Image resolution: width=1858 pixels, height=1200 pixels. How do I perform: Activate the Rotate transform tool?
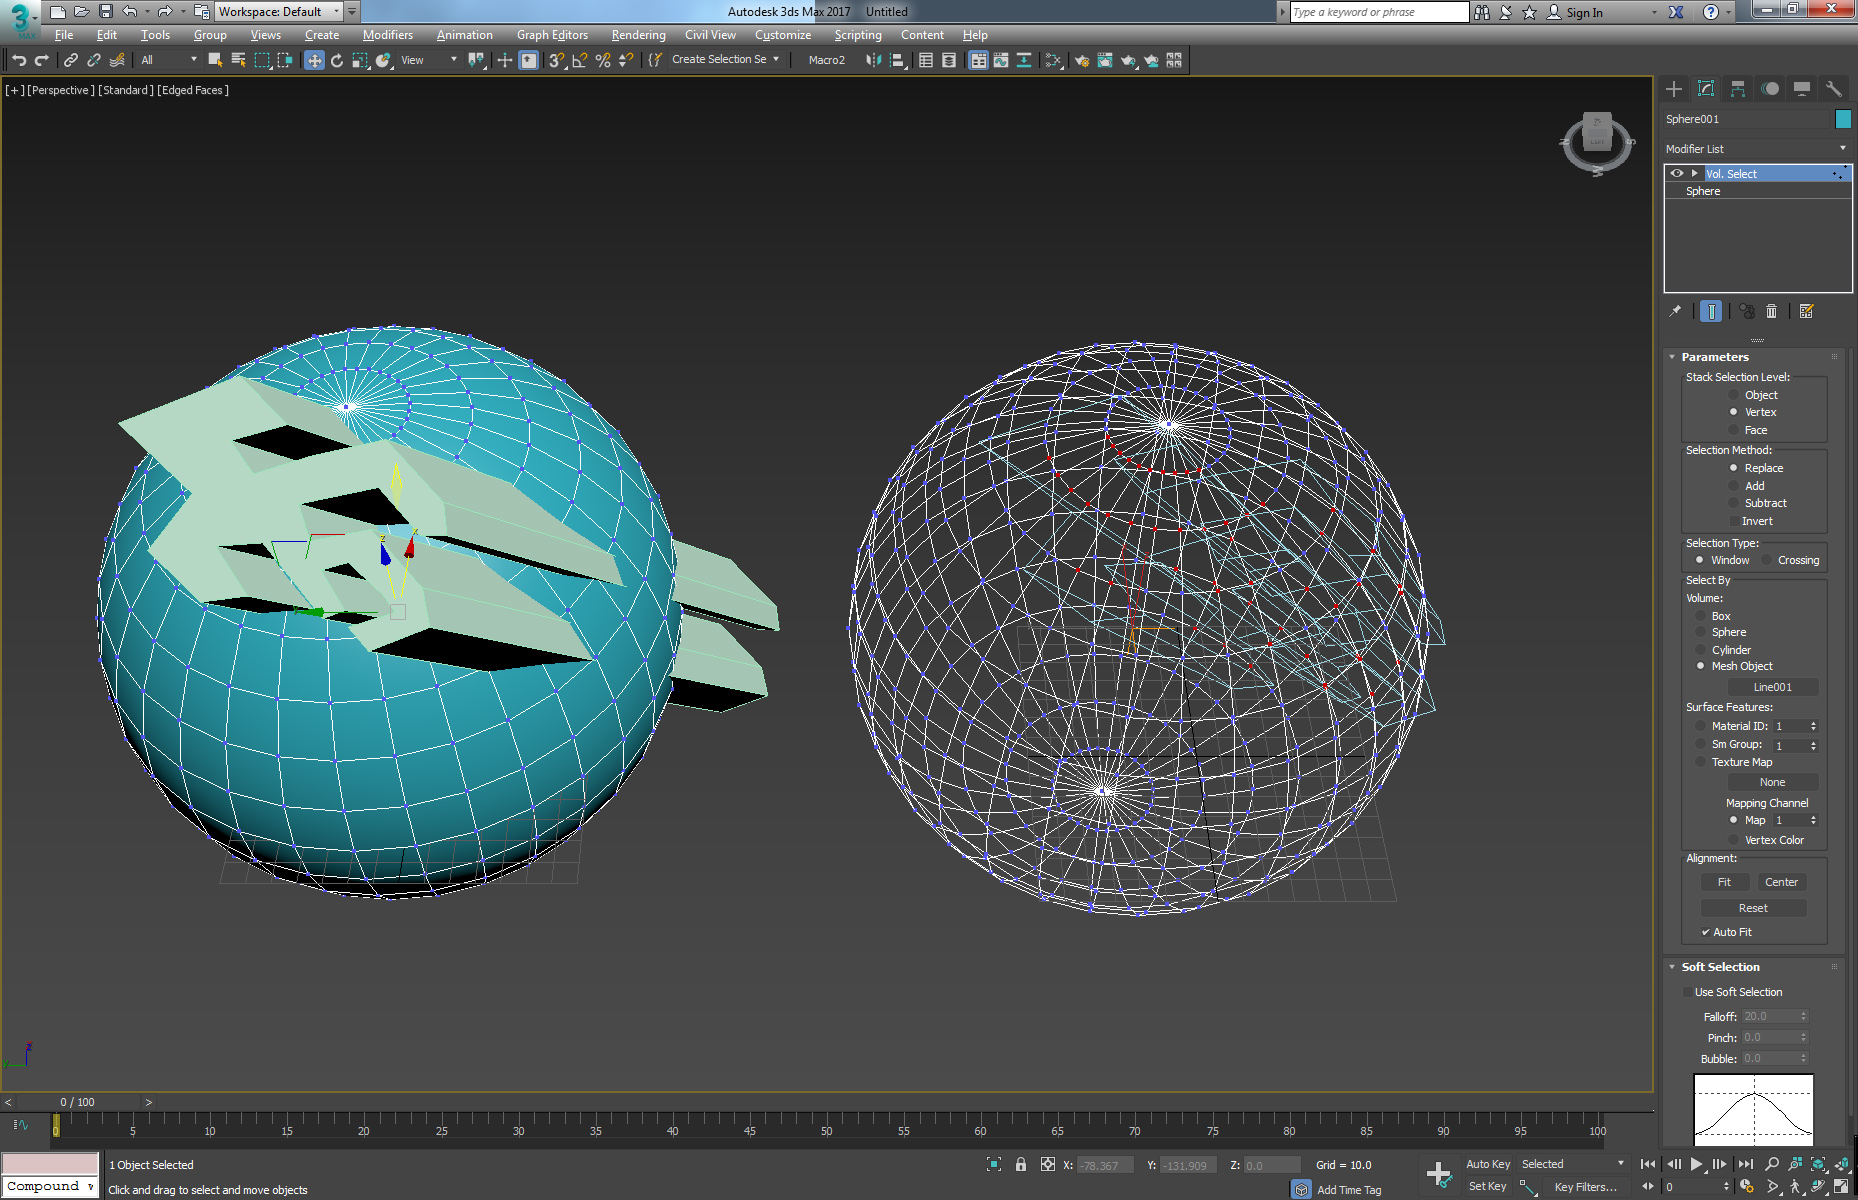[x=337, y=61]
